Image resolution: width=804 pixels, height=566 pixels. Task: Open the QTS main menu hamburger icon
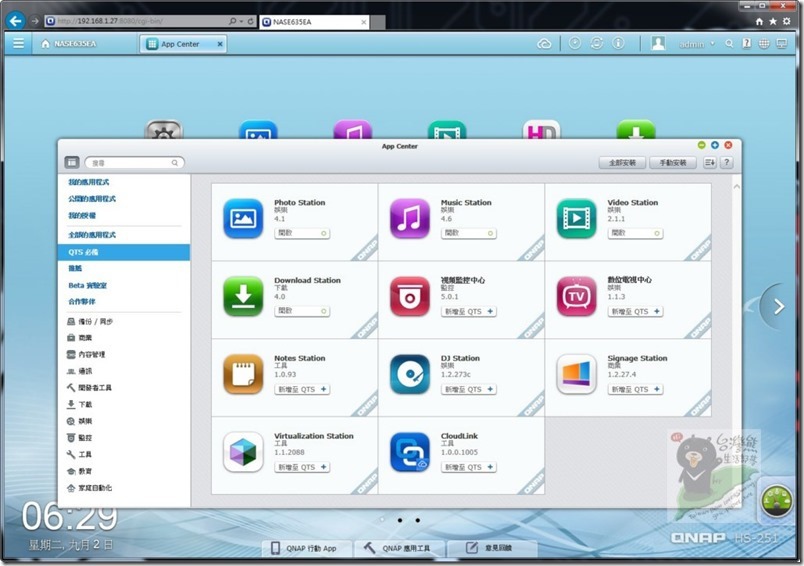[x=18, y=44]
